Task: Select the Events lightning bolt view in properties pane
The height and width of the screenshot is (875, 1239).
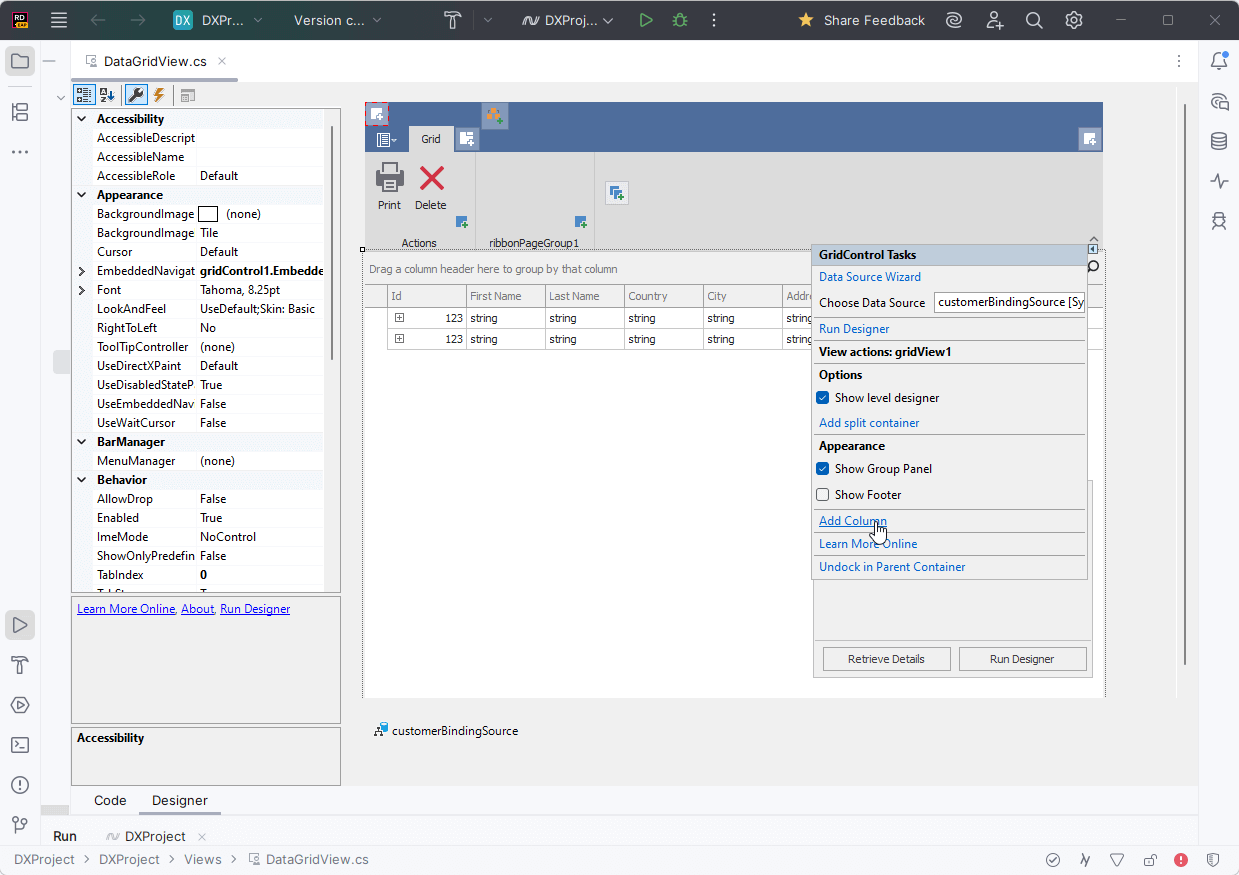Action: (159, 94)
